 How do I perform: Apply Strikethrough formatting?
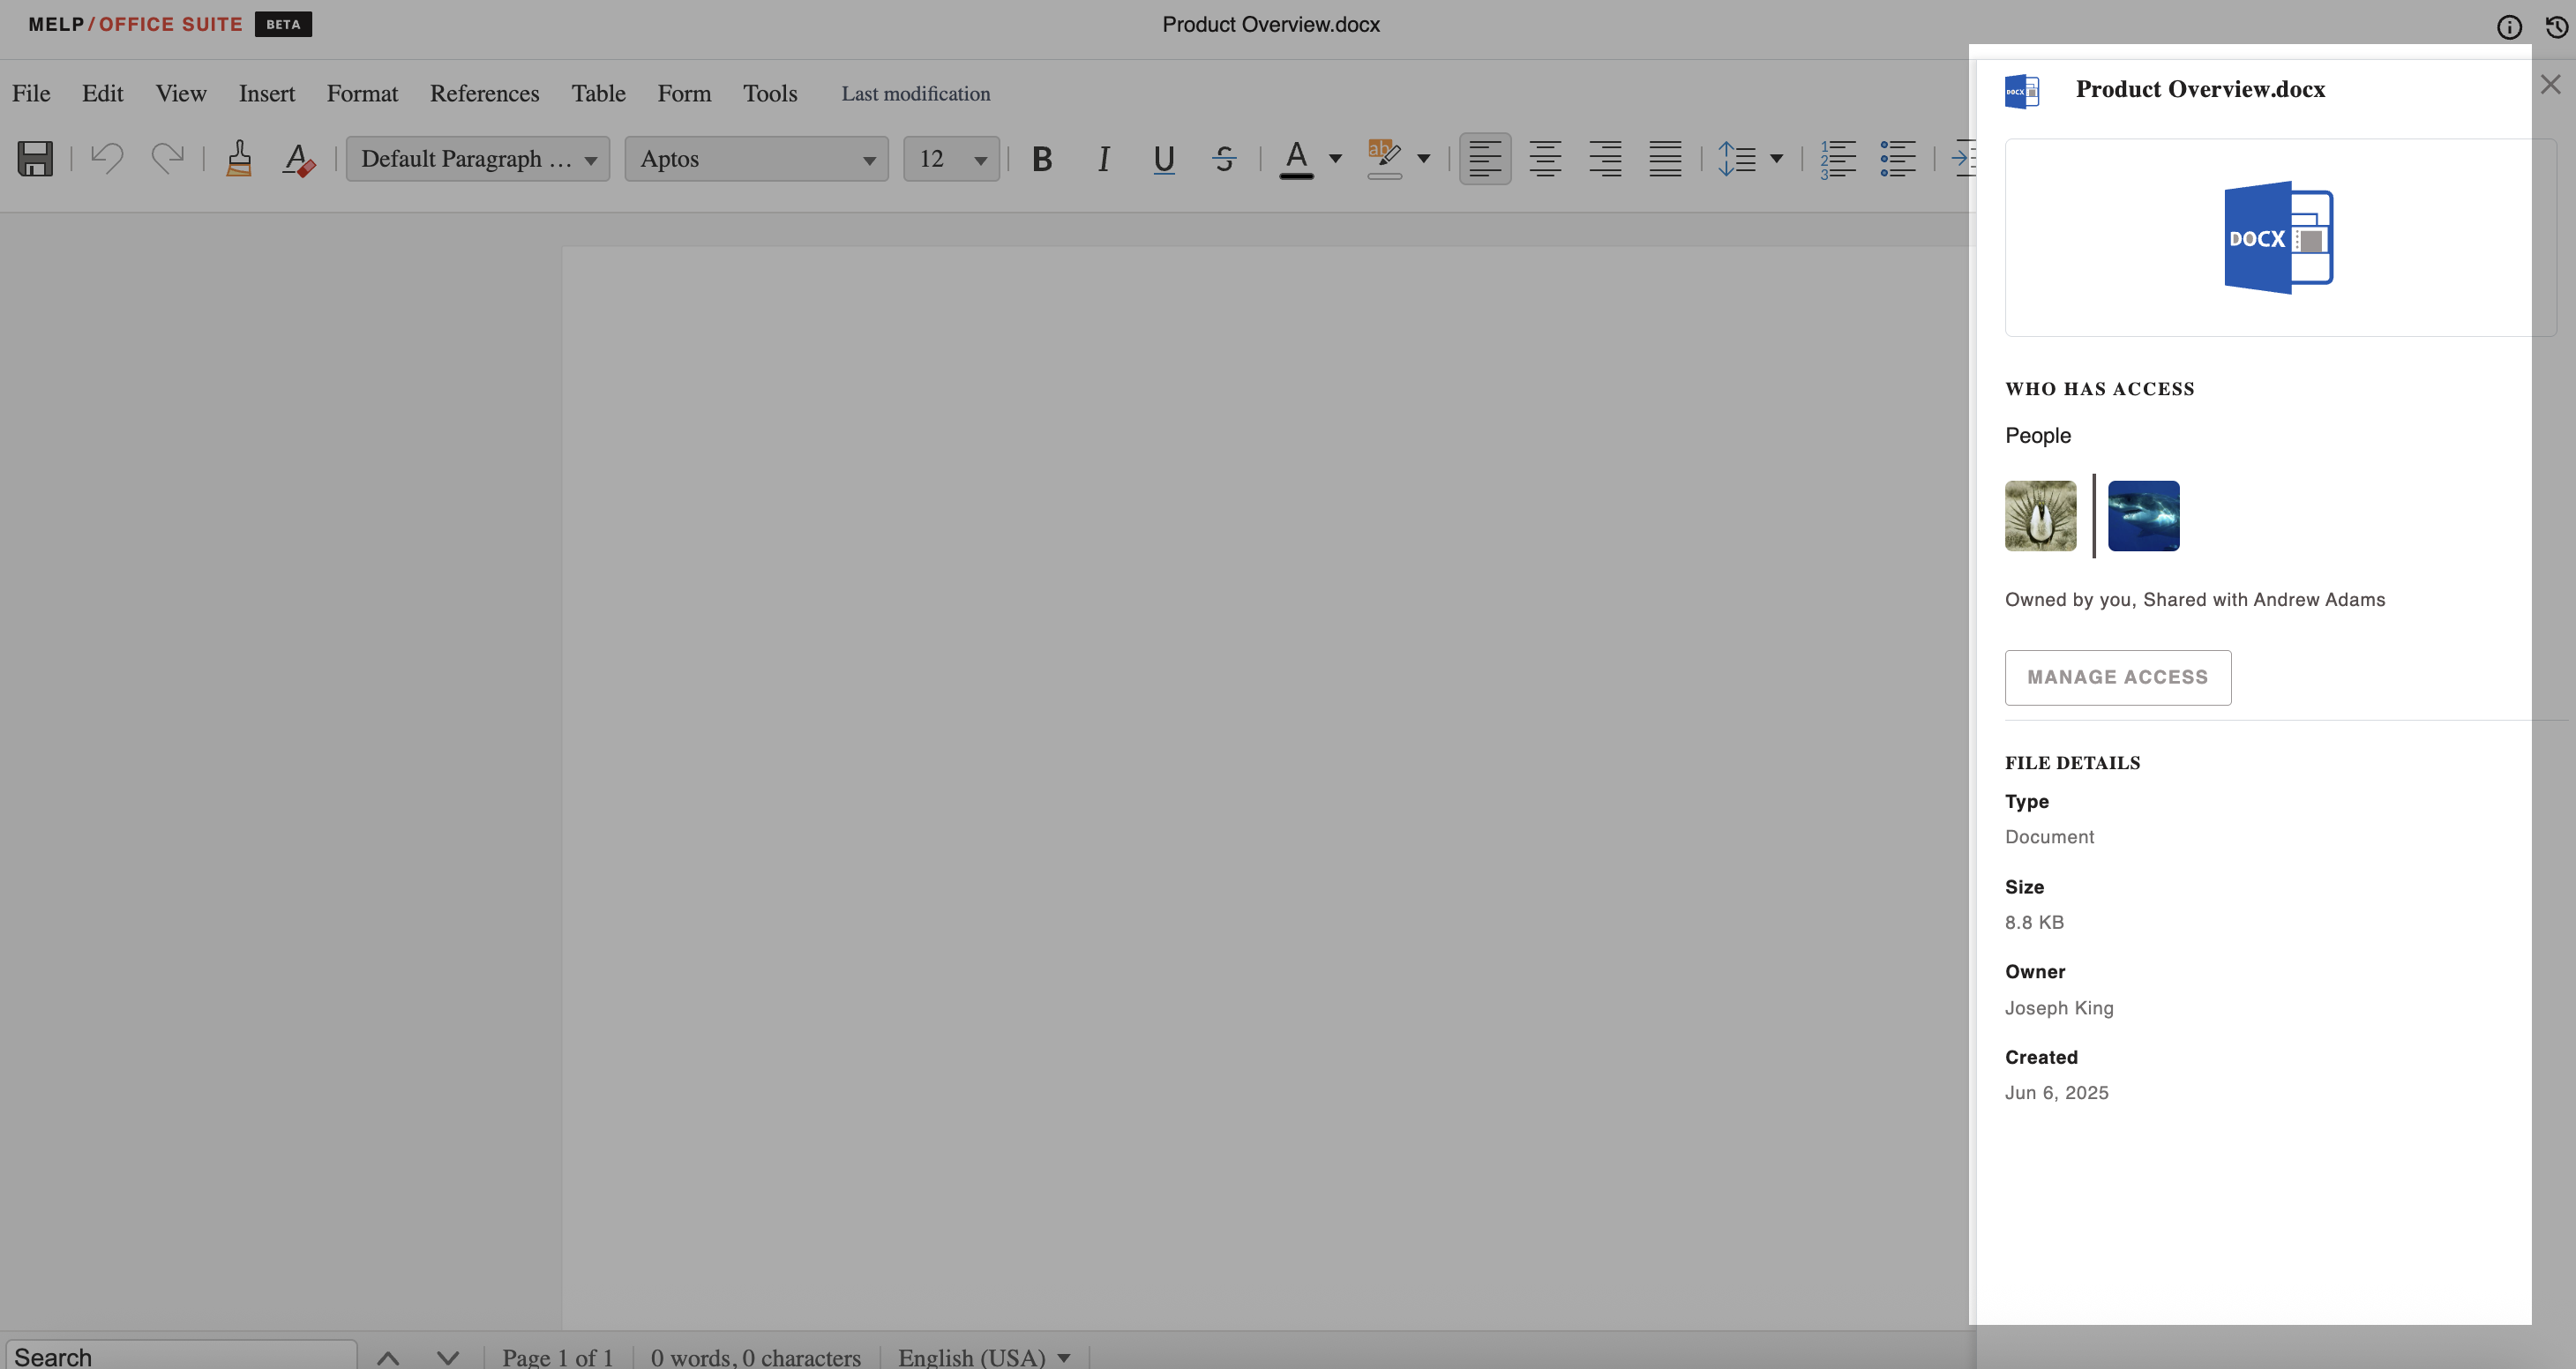pos(1224,158)
